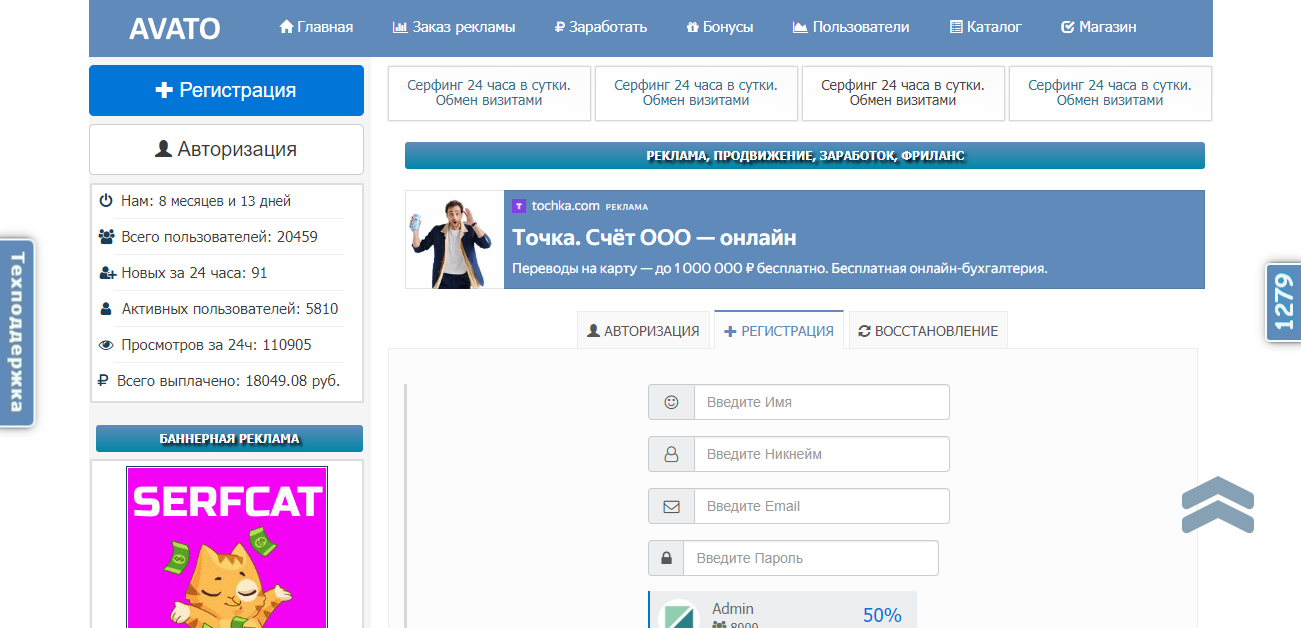Click the envelope icon beside the email field

(671, 506)
